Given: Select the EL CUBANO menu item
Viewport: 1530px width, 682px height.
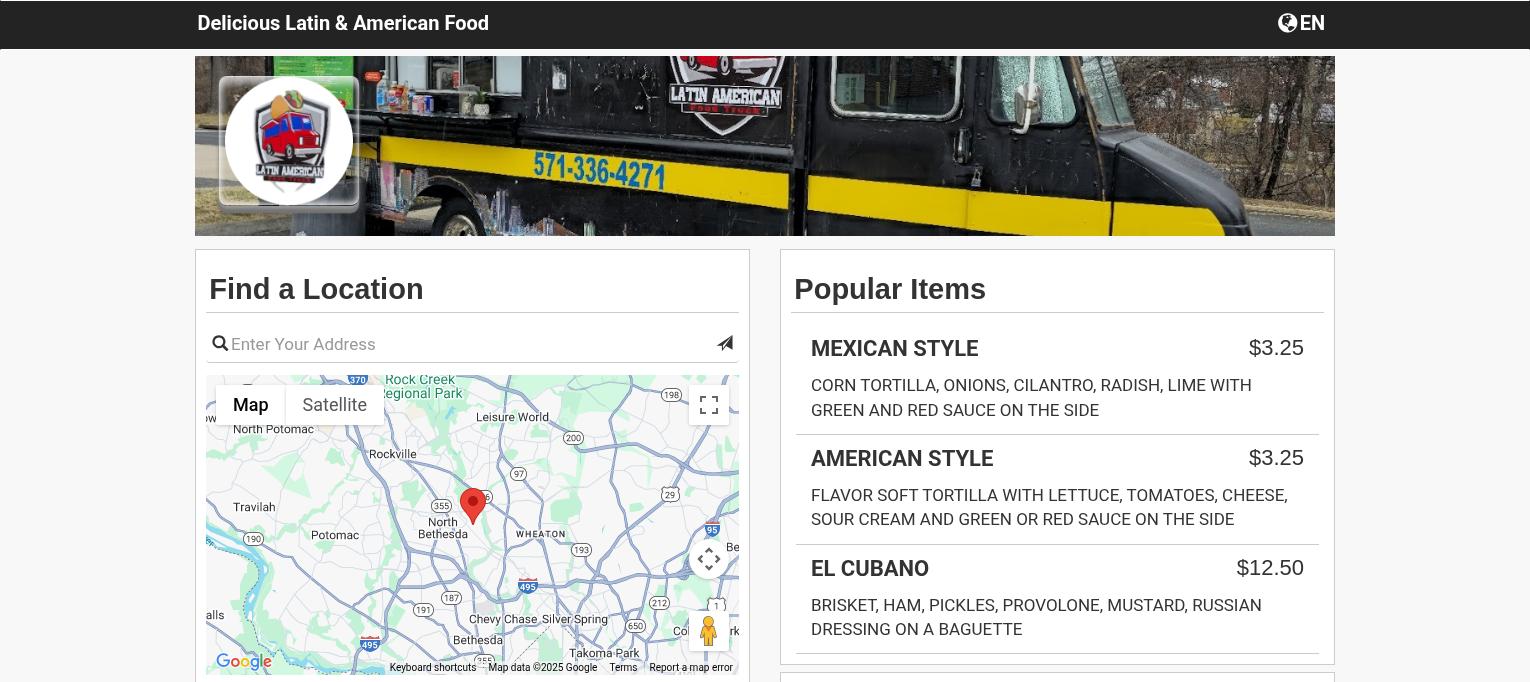Looking at the screenshot, I should (1057, 600).
